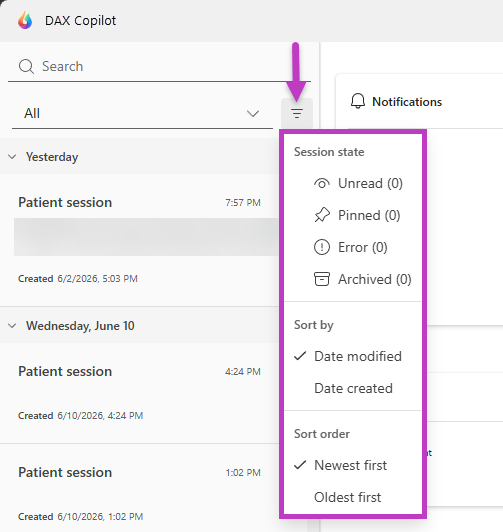Collapse the Yesterday group
Image resolution: width=503 pixels, height=532 pixels.
pyautogui.click(x=12, y=157)
